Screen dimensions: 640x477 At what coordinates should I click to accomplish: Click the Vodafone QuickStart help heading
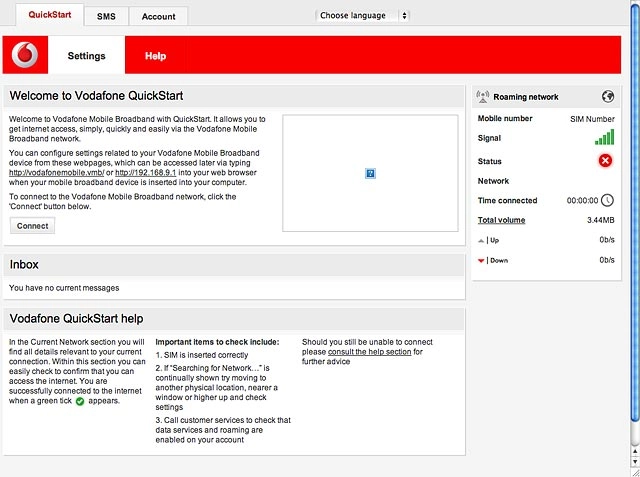pos(76,319)
